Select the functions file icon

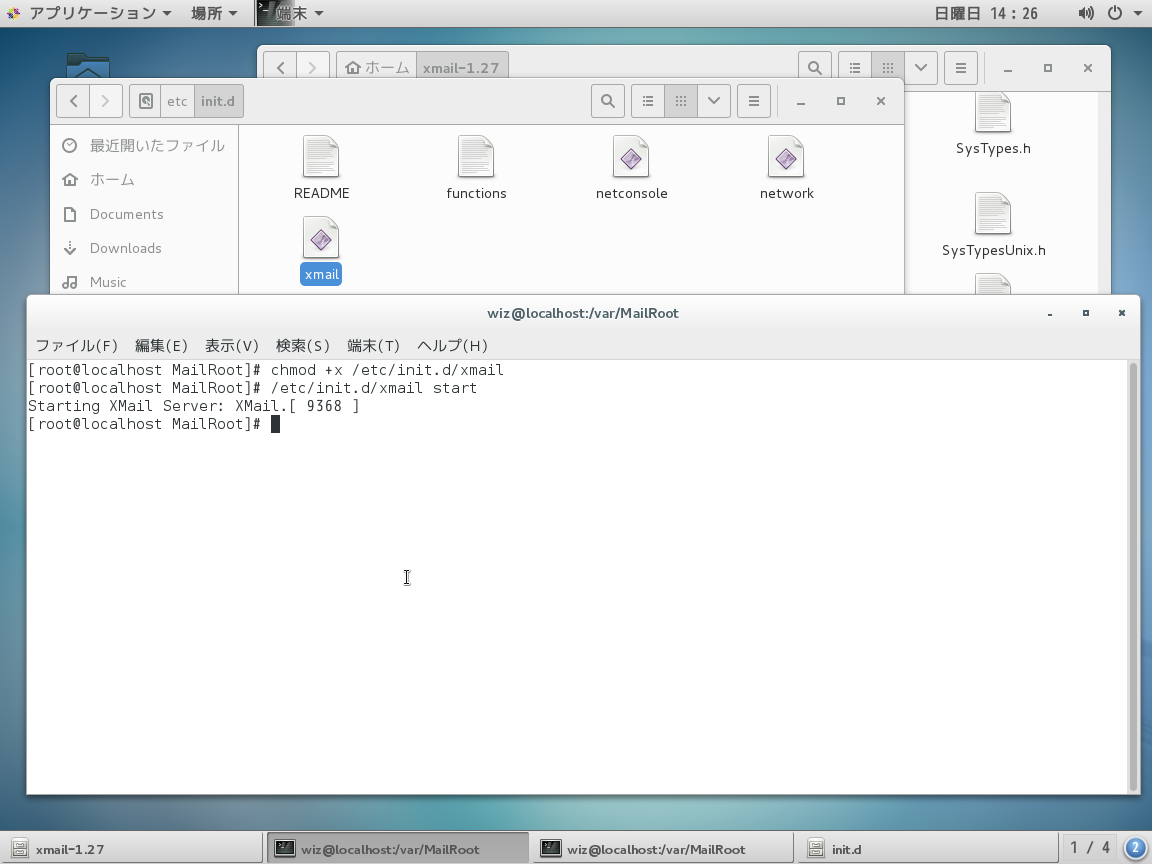pos(476,168)
